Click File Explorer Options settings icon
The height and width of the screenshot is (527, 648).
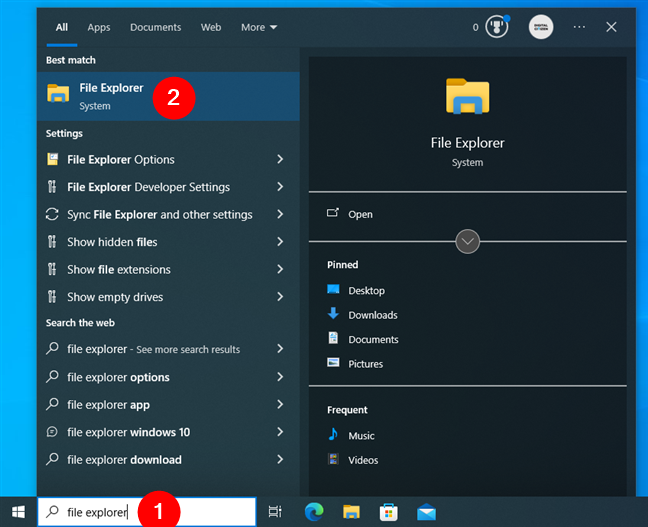[x=52, y=159]
